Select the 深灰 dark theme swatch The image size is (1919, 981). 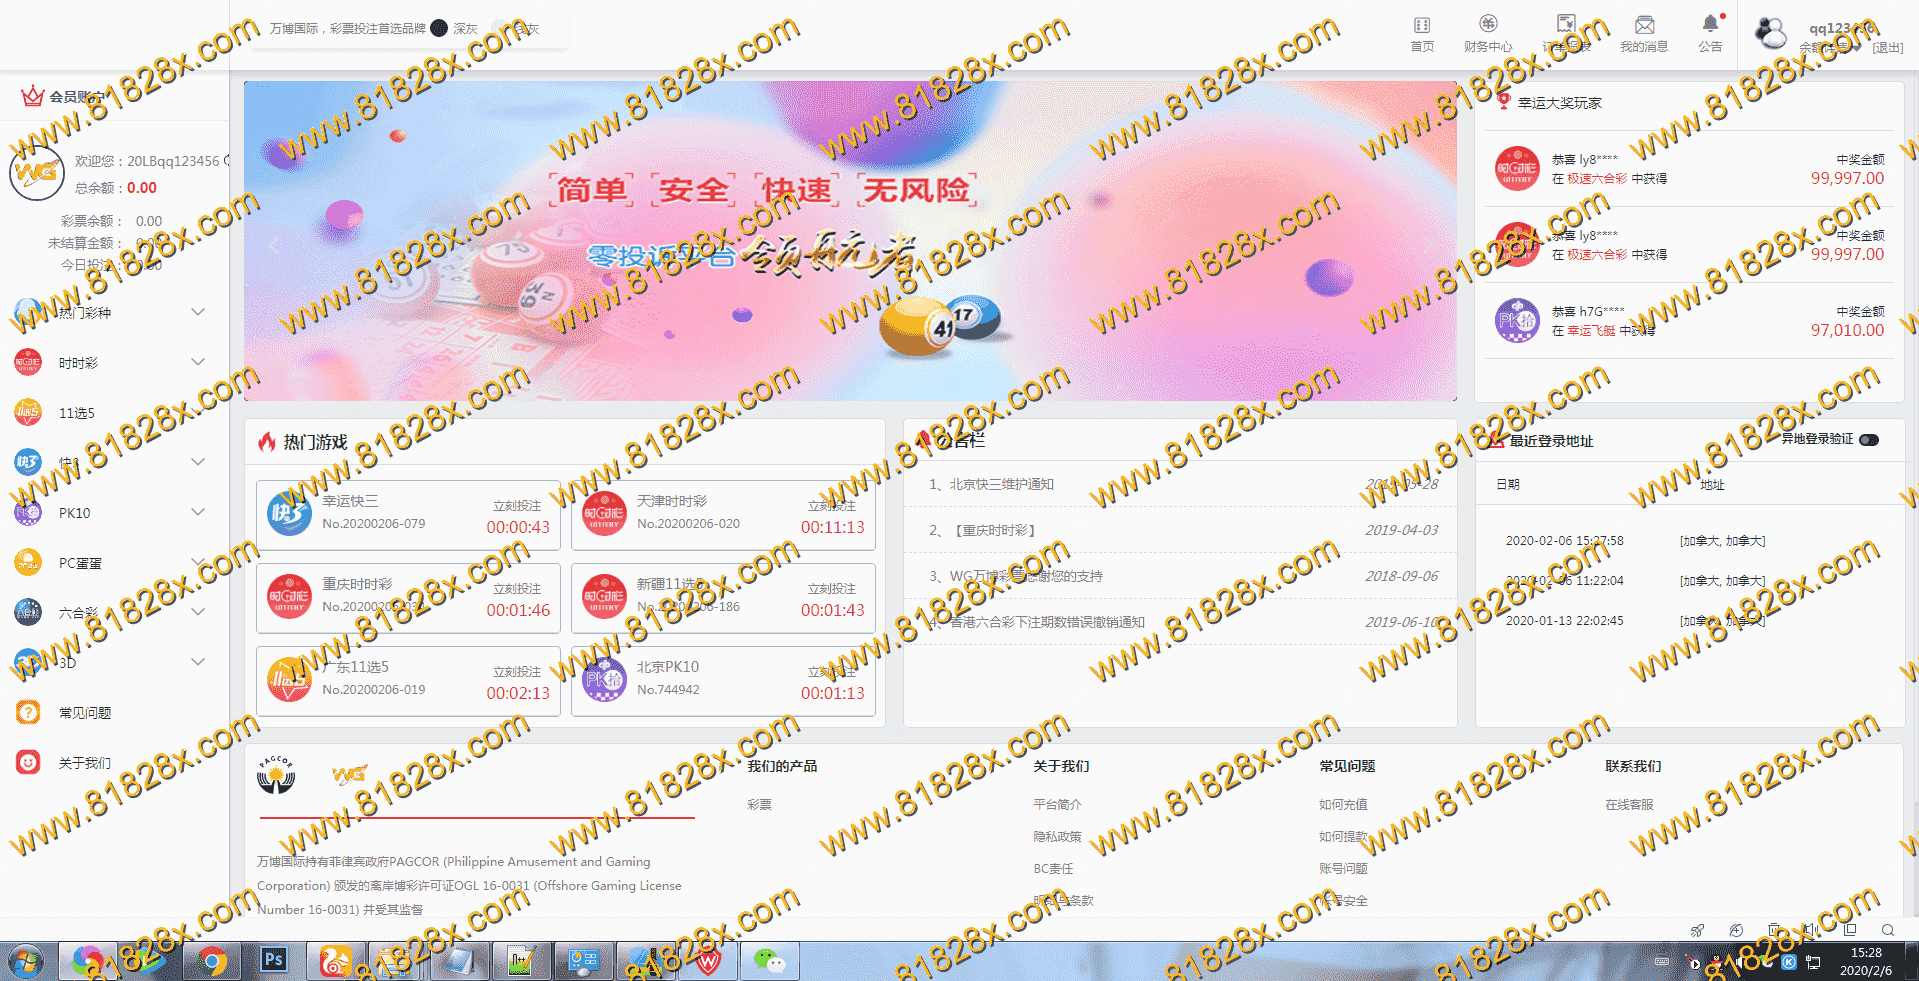(439, 28)
